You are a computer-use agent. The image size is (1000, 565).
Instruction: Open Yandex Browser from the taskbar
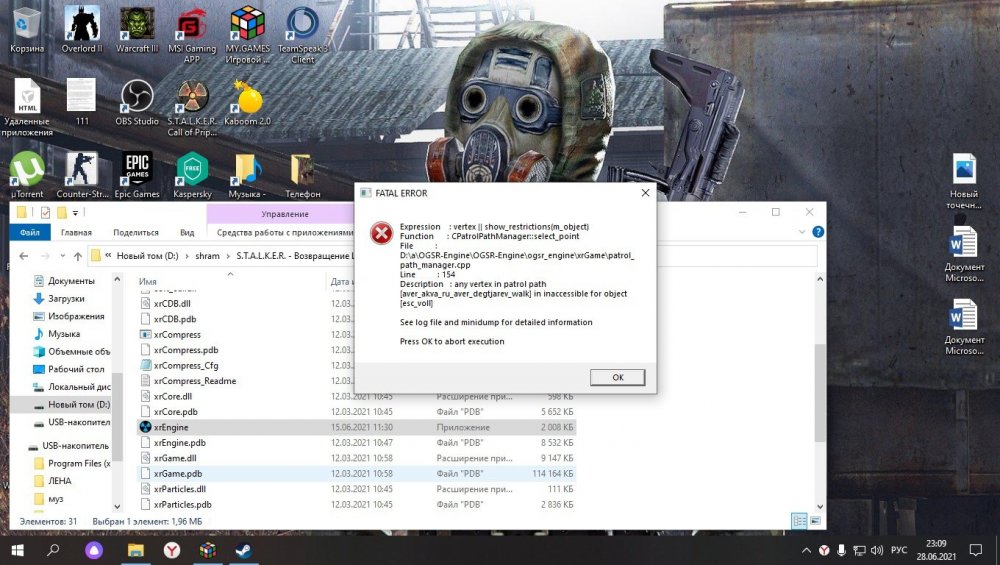[x=172, y=550]
